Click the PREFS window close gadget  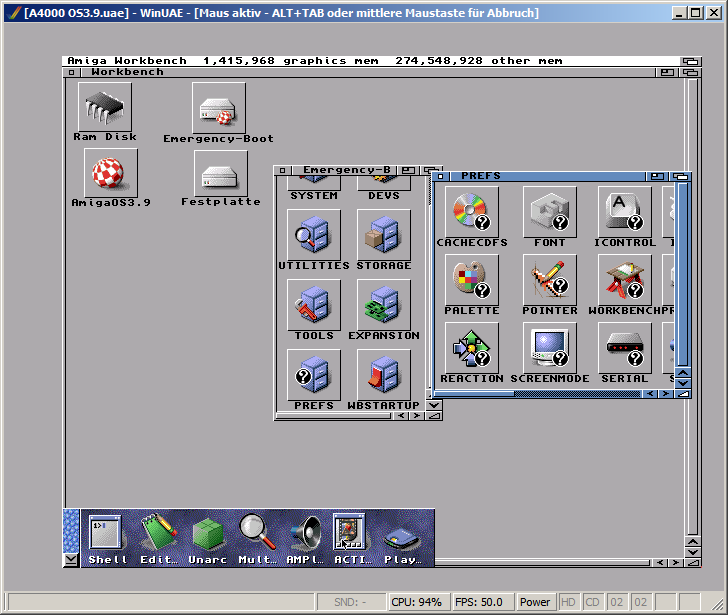tap(441, 176)
